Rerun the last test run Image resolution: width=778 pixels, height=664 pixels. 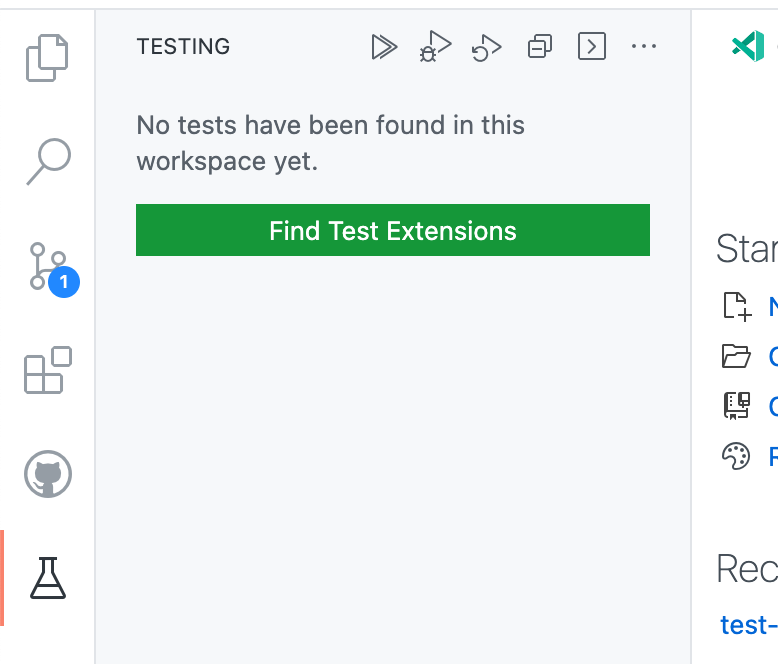[x=487, y=47]
